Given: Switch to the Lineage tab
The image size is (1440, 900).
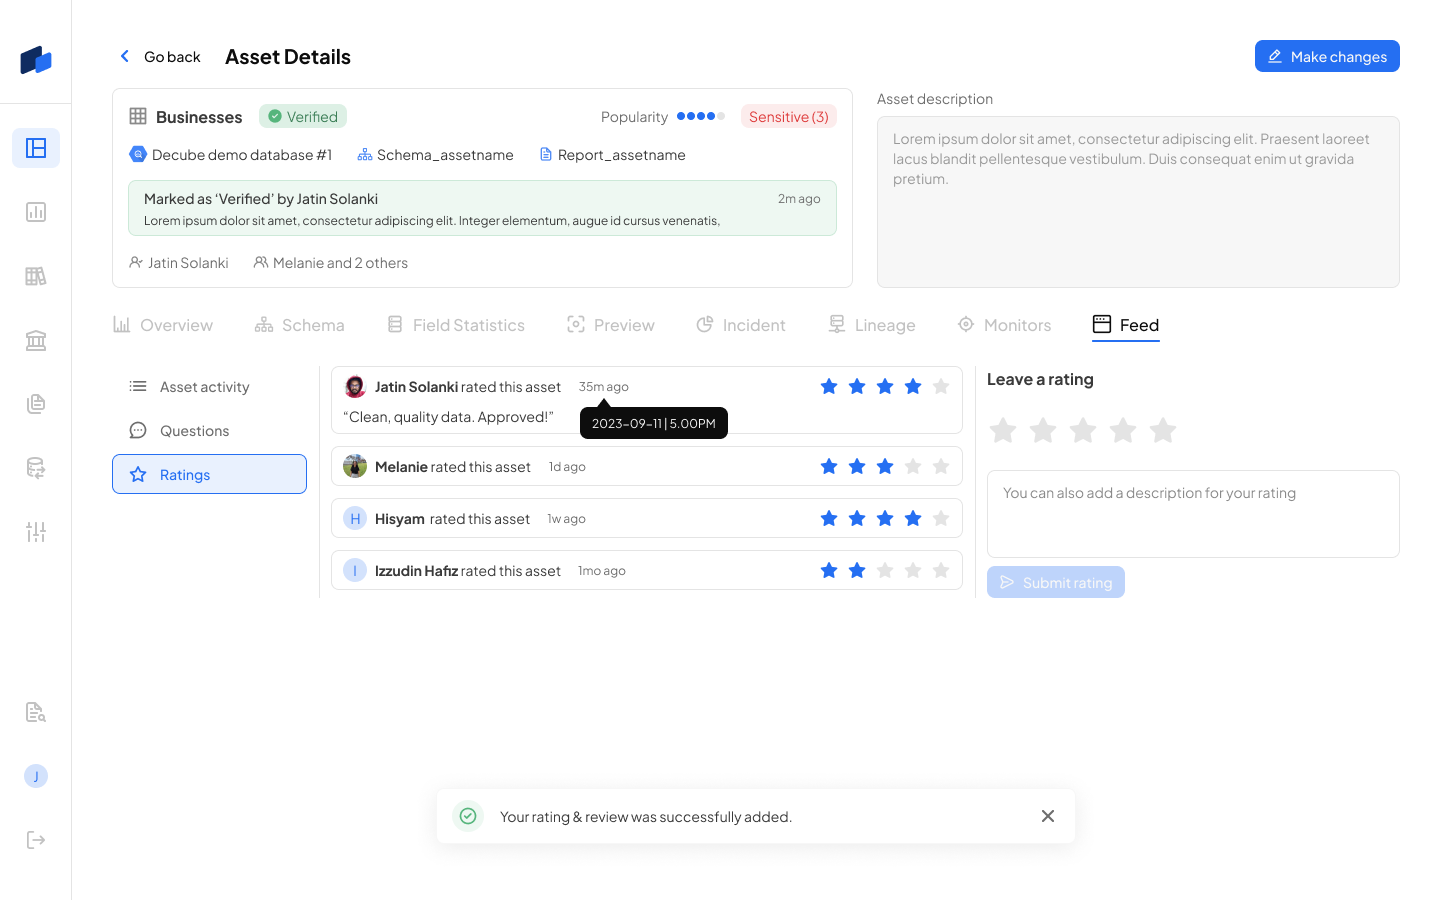Looking at the screenshot, I should tap(871, 325).
